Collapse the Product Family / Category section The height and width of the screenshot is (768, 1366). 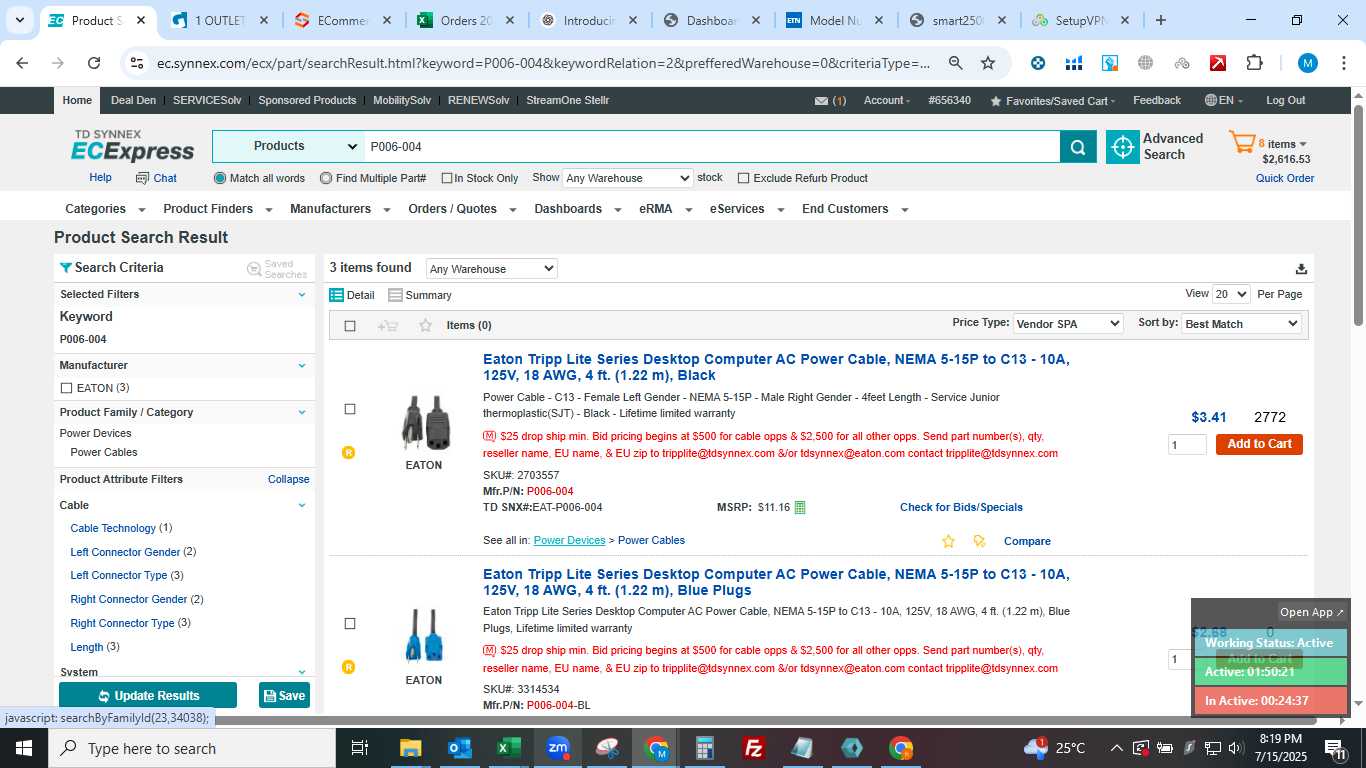[302, 412]
